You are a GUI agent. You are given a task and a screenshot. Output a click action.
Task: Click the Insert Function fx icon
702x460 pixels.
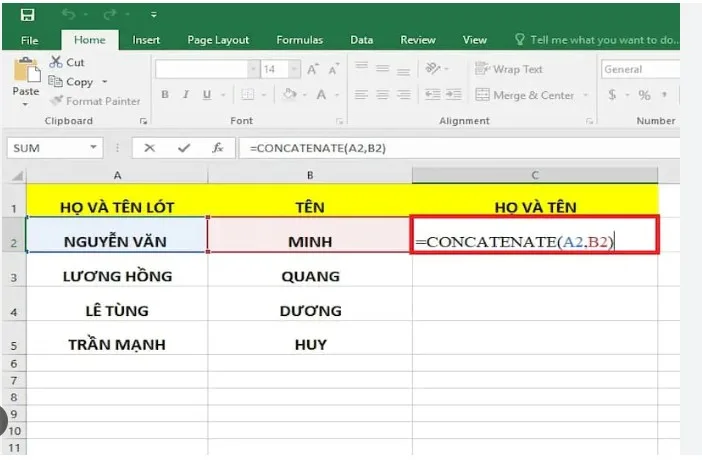pyautogui.click(x=218, y=148)
